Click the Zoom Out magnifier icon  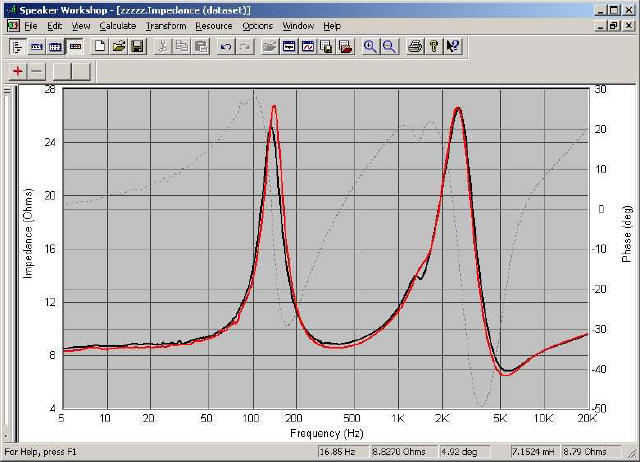tap(389, 46)
